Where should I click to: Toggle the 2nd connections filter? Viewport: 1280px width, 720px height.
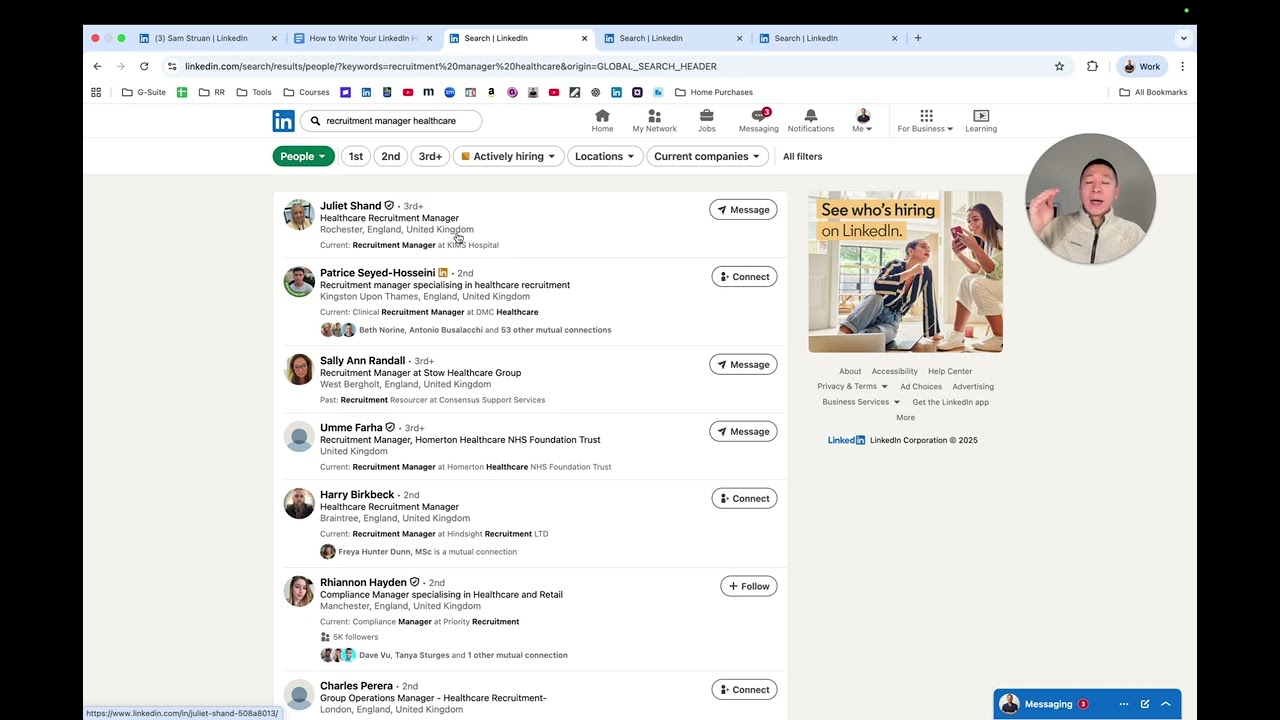click(x=391, y=156)
